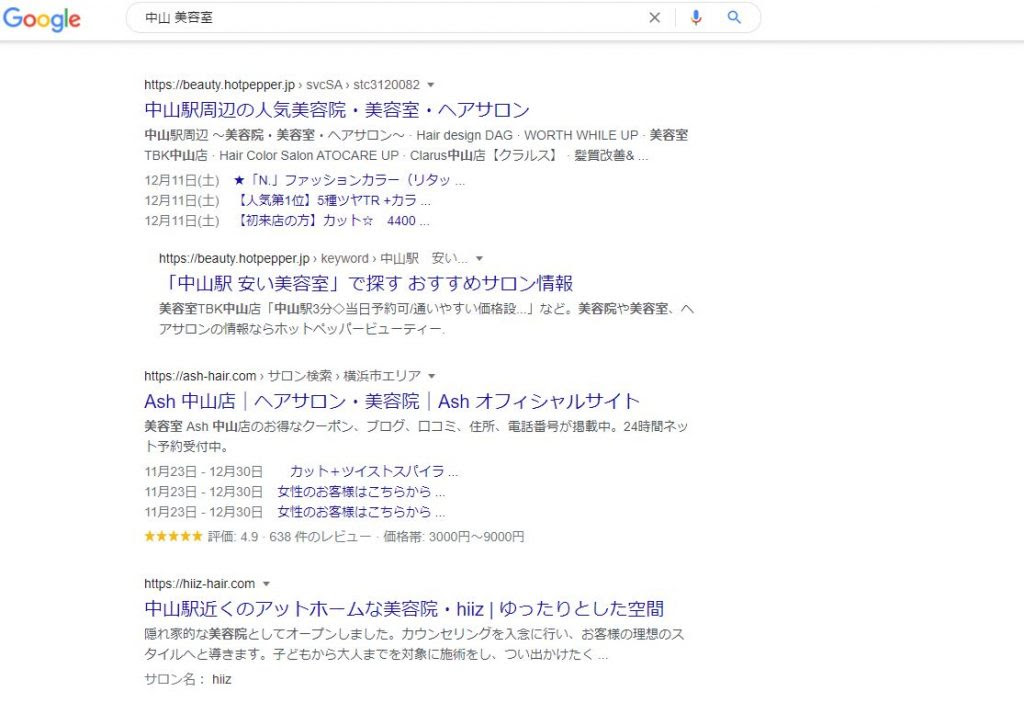Open hiiz アットホームな美容院 result title
Screen dimensions: 1024x714
pyautogui.click(x=404, y=609)
